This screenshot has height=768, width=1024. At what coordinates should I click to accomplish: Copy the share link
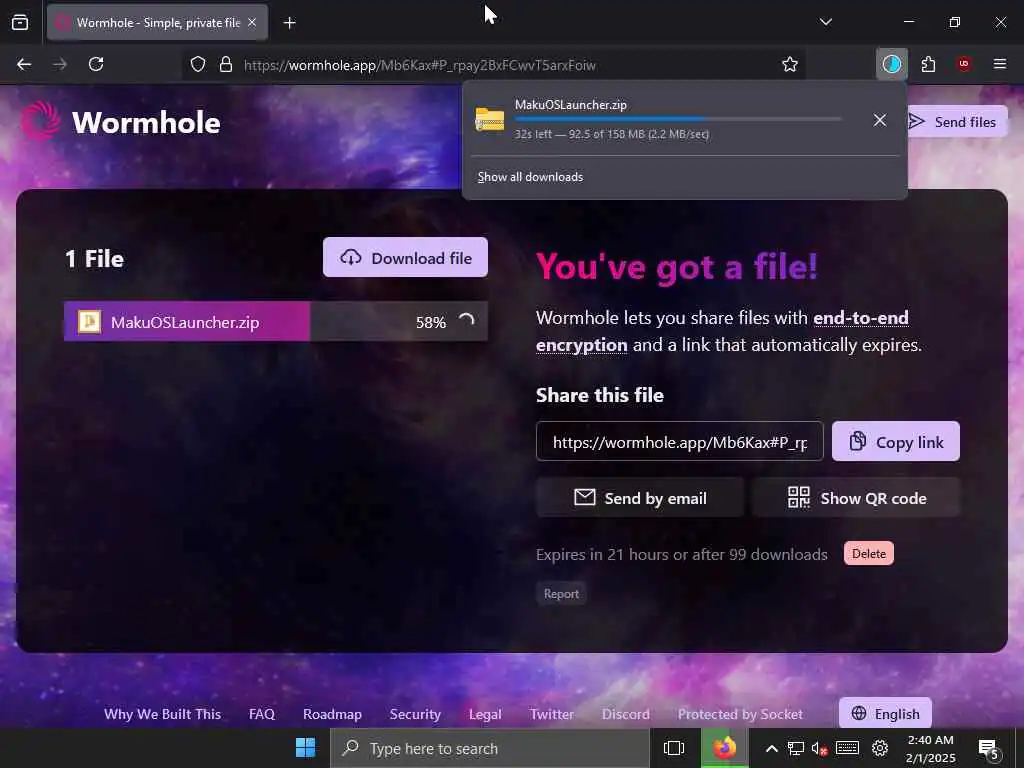(x=895, y=441)
